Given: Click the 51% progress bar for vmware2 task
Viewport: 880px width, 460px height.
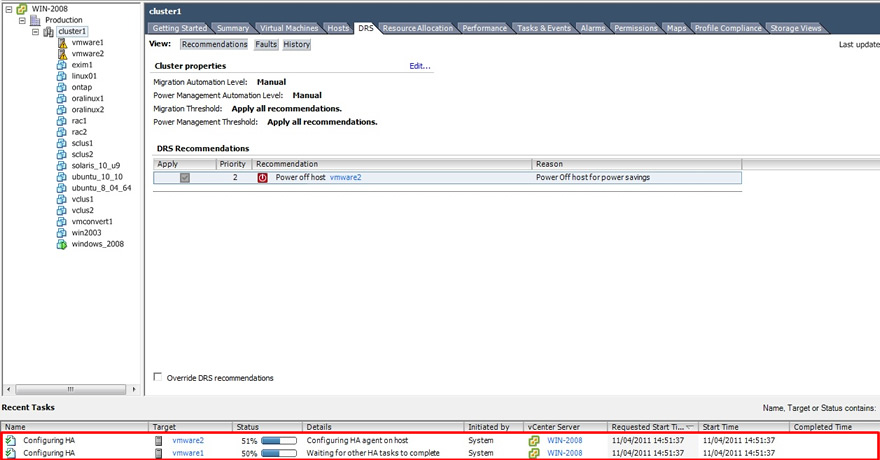Looking at the screenshot, I should 279,440.
